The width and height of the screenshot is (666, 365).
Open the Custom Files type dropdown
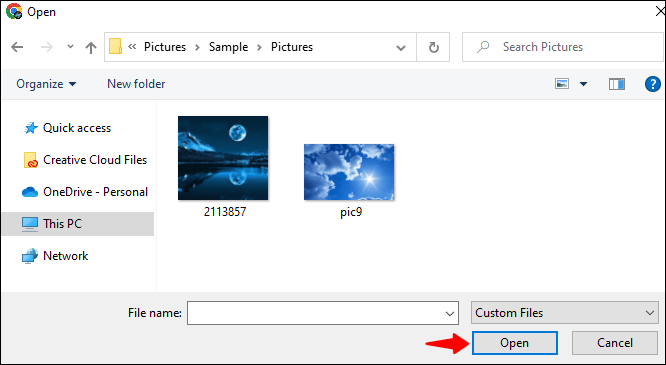(x=564, y=313)
